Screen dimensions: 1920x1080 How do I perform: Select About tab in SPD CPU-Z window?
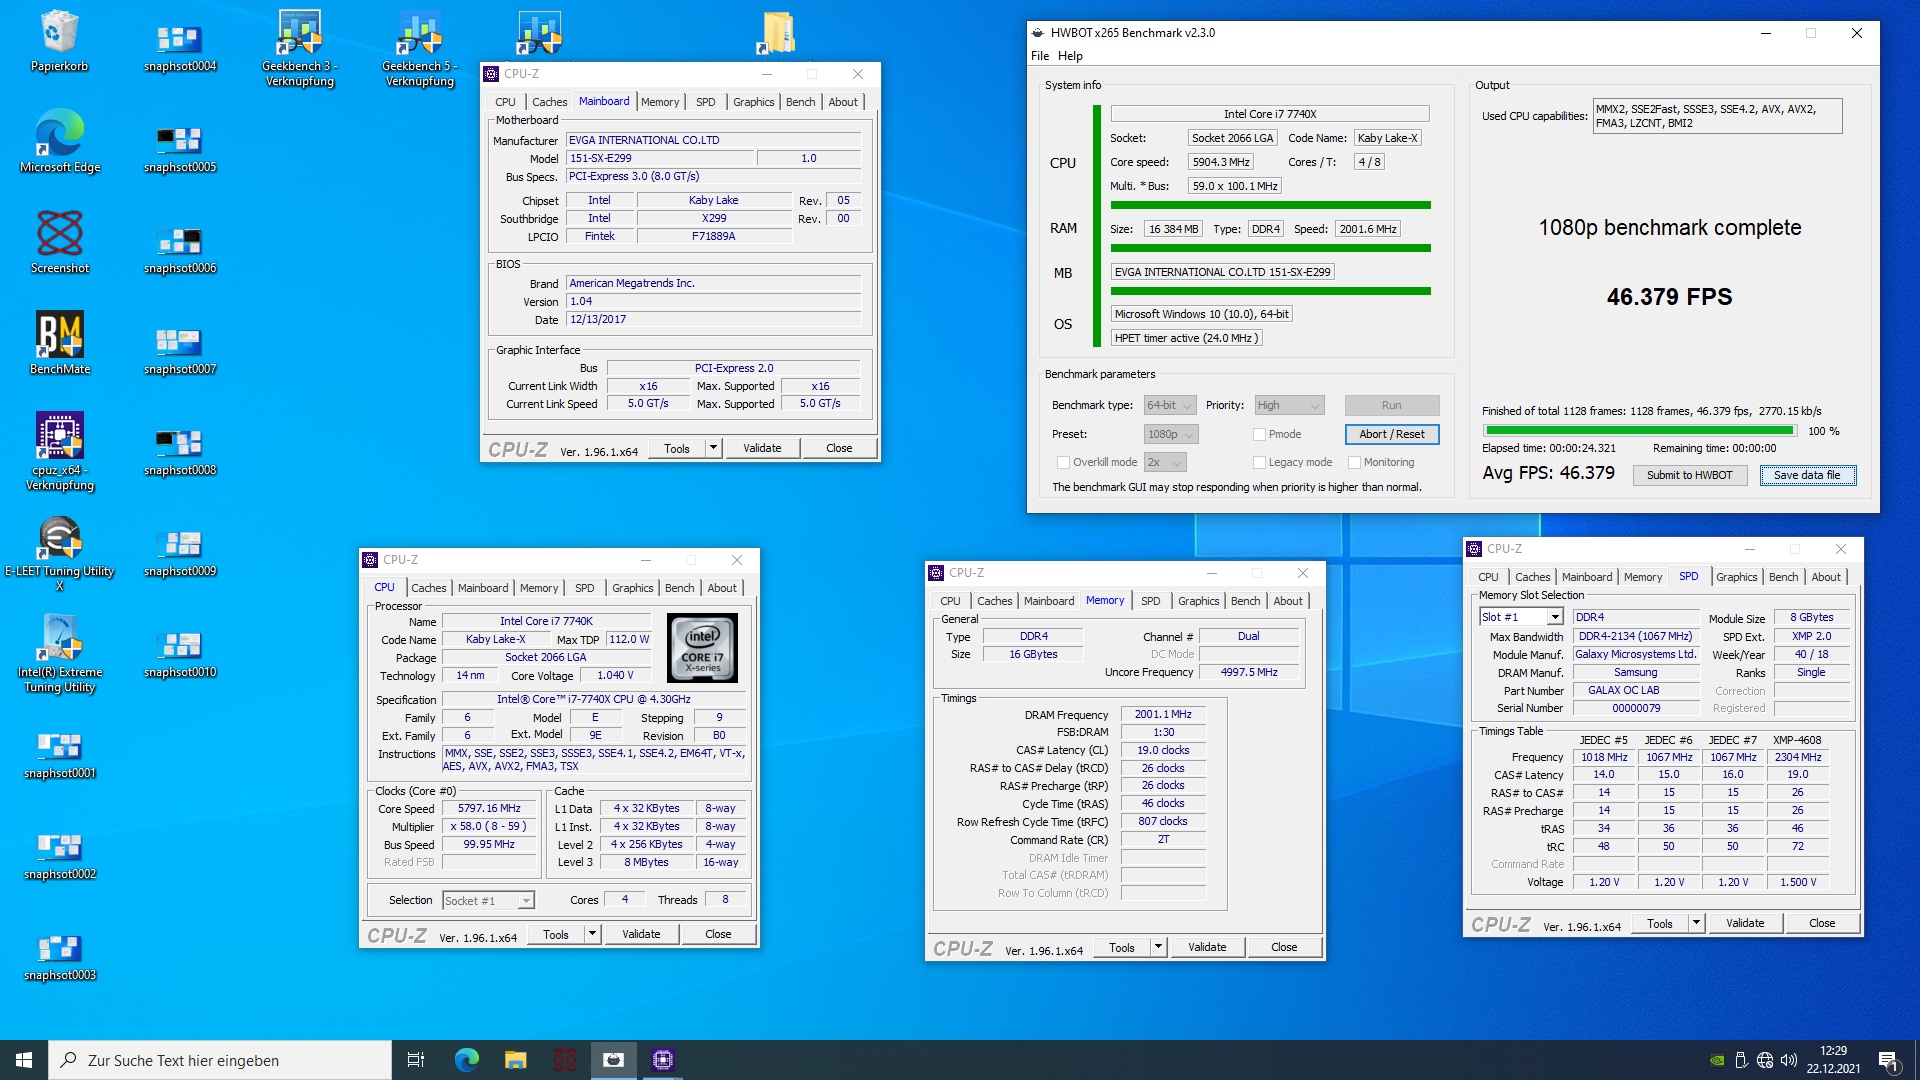click(1825, 577)
